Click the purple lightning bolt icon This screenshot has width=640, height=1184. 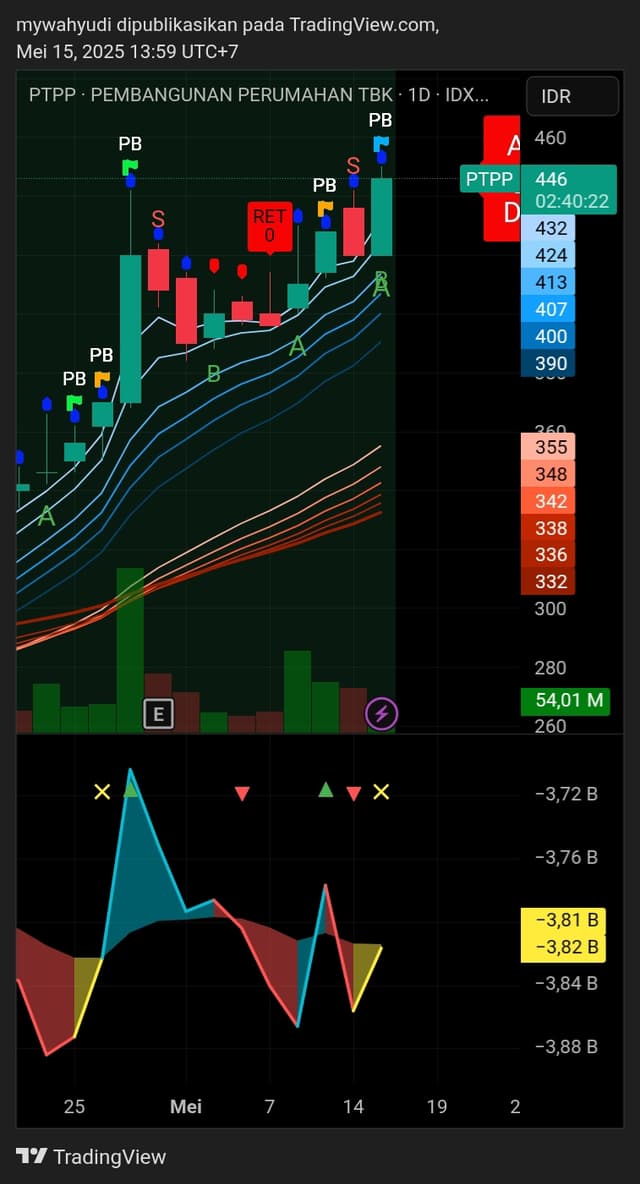[382, 713]
